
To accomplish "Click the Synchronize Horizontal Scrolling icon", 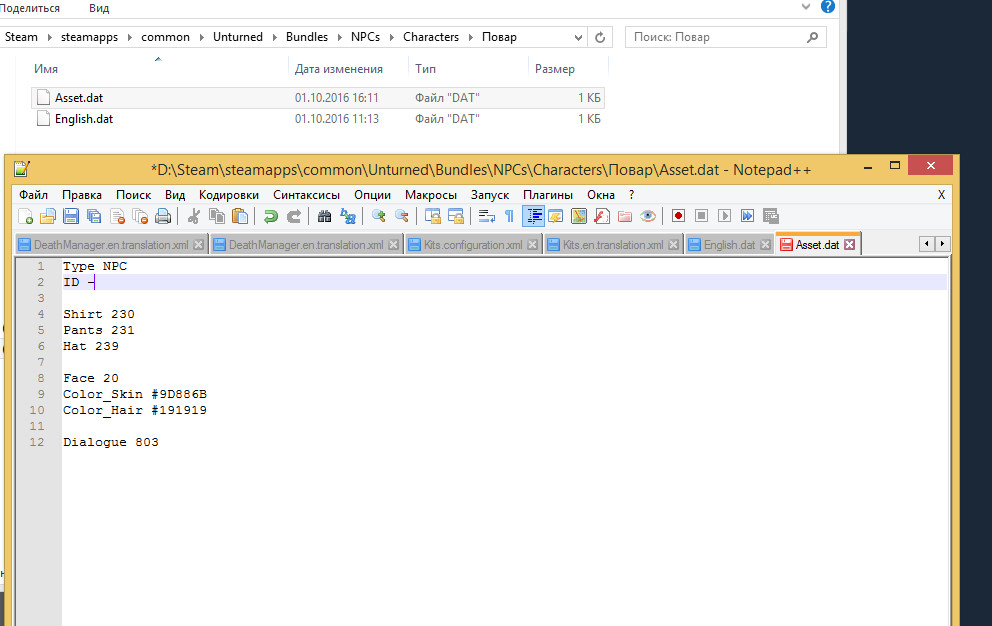I will tap(456, 216).
